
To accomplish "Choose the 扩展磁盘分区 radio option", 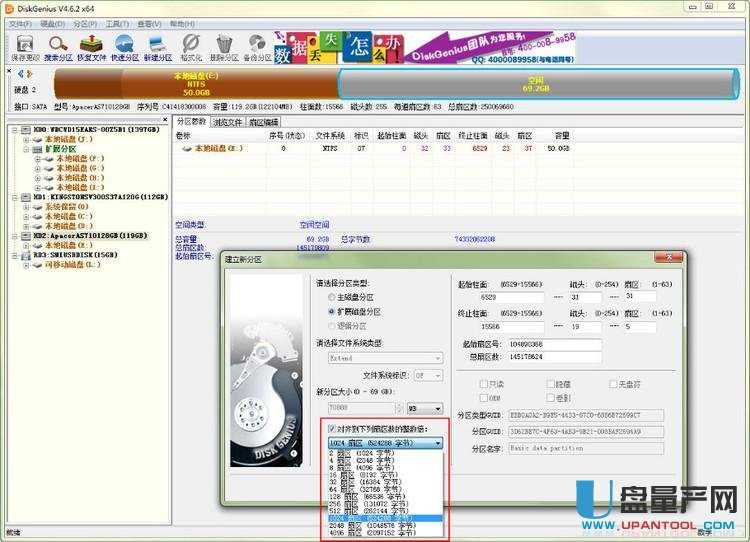I will (x=332, y=311).
